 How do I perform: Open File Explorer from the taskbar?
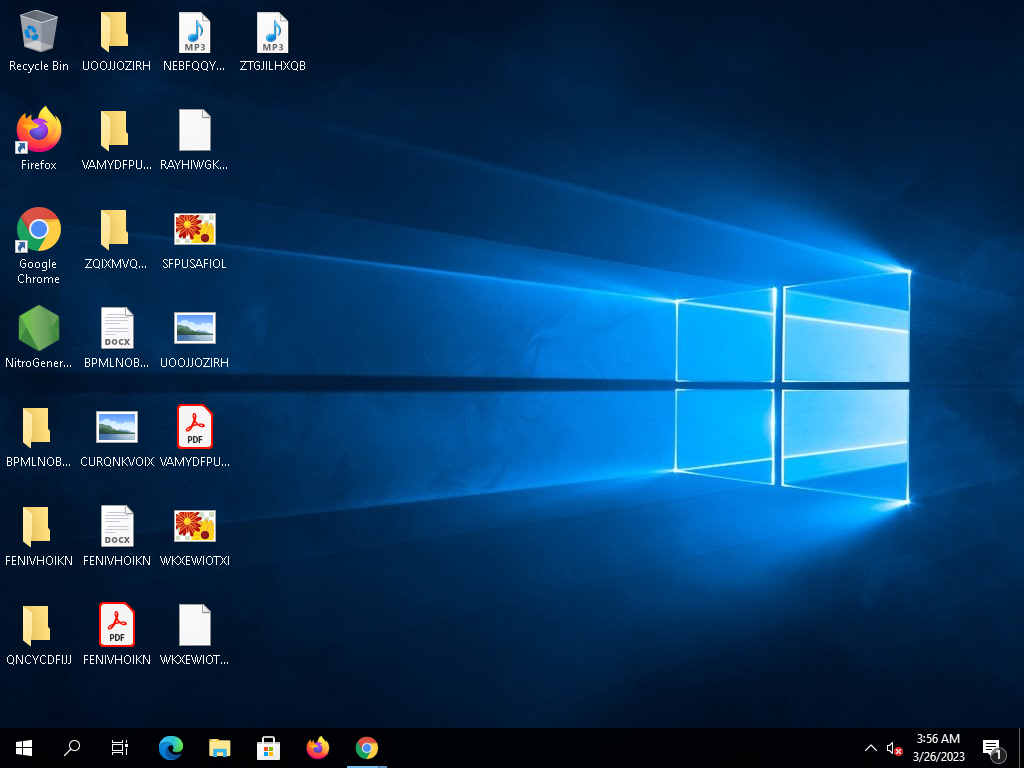(220, 748)
